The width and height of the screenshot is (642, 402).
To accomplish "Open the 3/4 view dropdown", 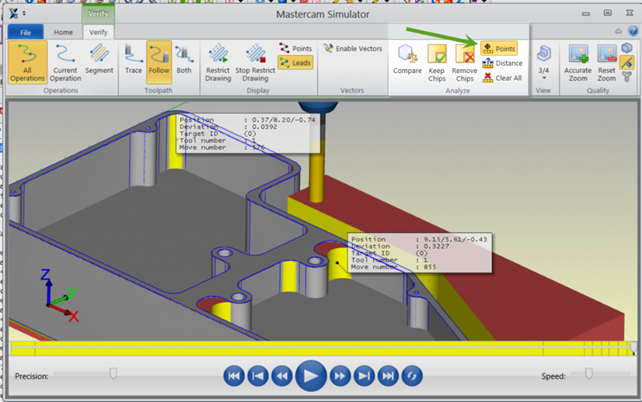I will pyautogui.click(x=544, y=62).
